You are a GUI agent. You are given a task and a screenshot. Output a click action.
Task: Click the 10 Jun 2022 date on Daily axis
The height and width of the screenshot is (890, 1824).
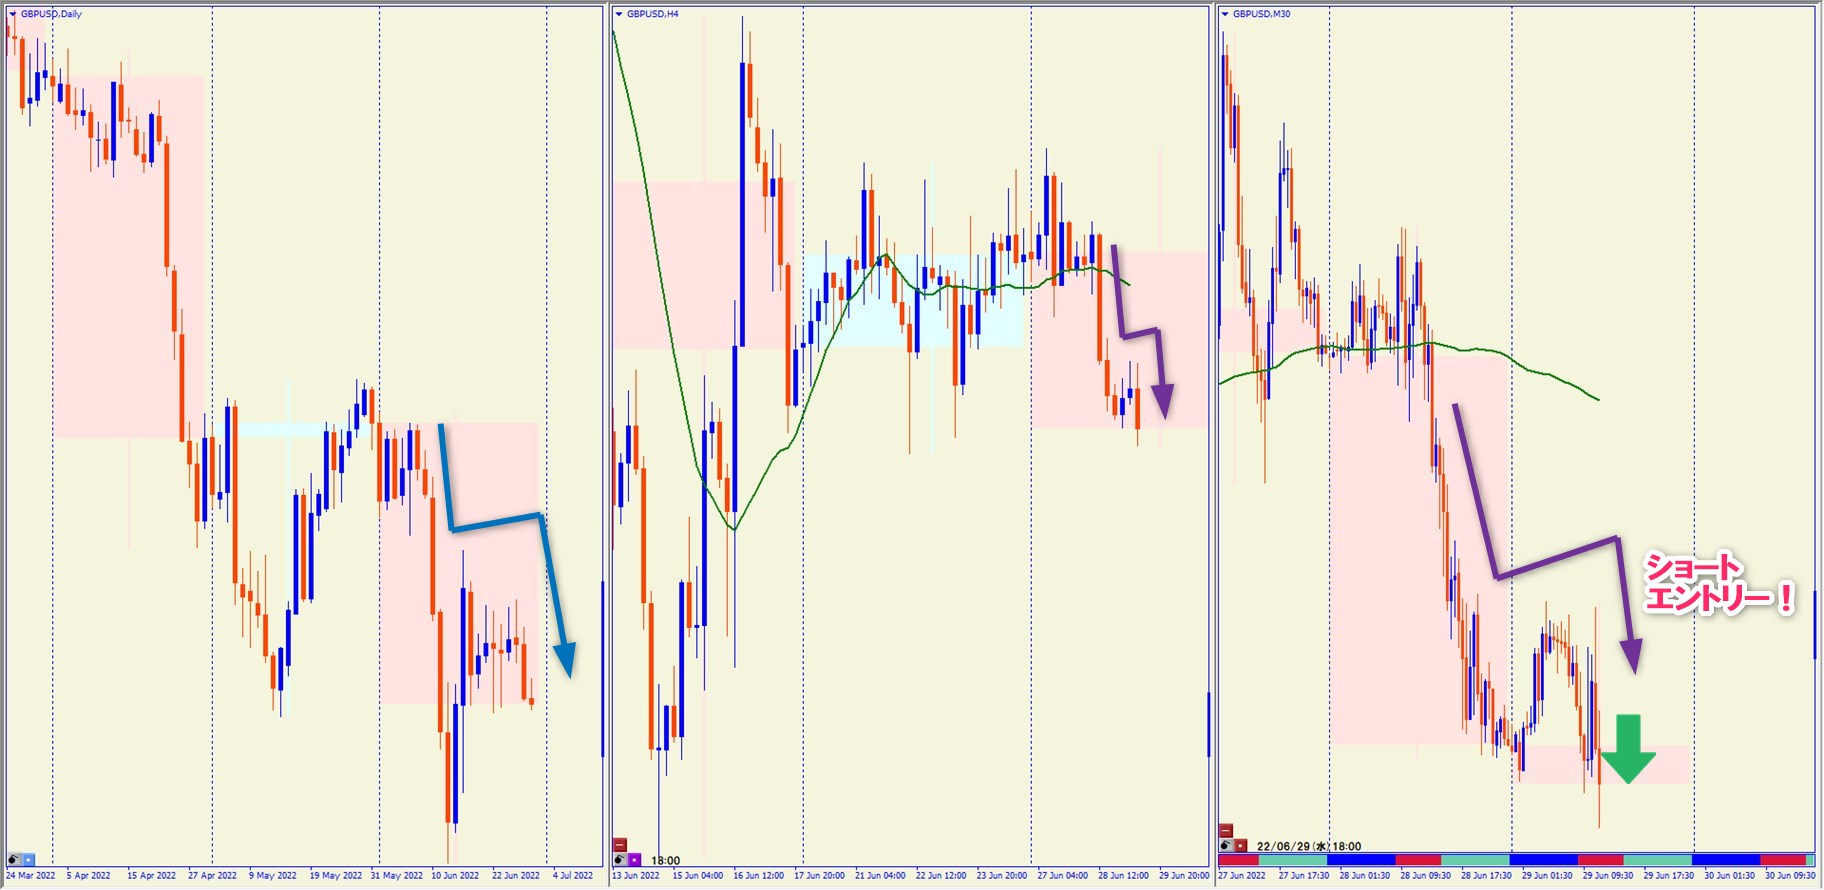[455, 876]
